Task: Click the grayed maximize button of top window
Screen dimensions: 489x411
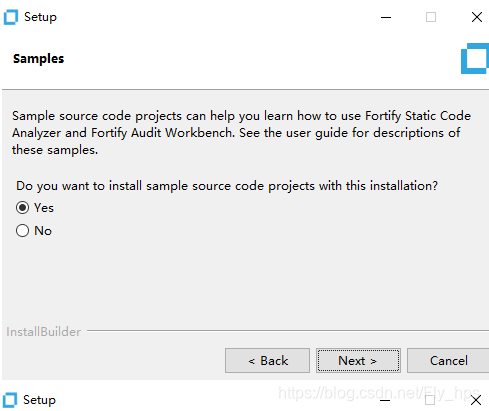Action: tap(431, 17)
